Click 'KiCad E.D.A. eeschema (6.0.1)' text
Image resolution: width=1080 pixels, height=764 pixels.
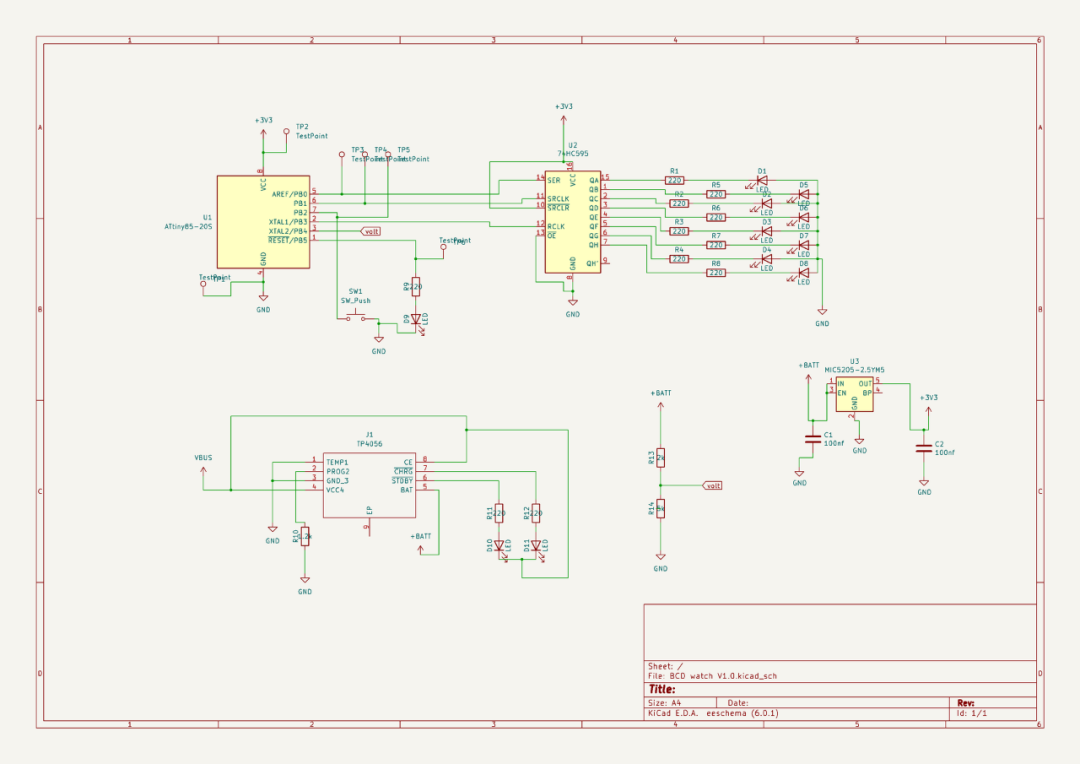point(713,713)
